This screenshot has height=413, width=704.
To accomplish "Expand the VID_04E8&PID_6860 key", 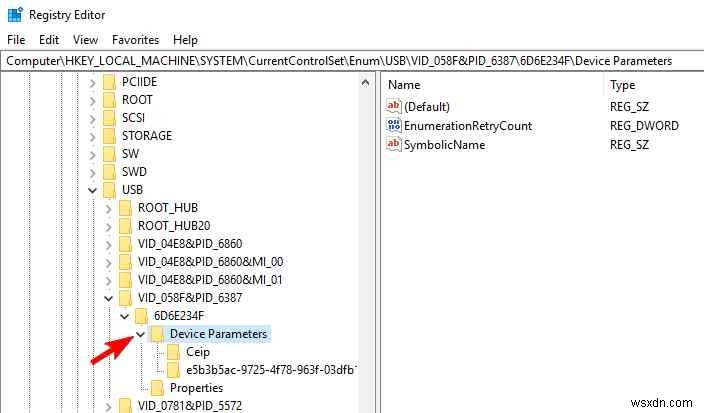I will tap(108, 245).
